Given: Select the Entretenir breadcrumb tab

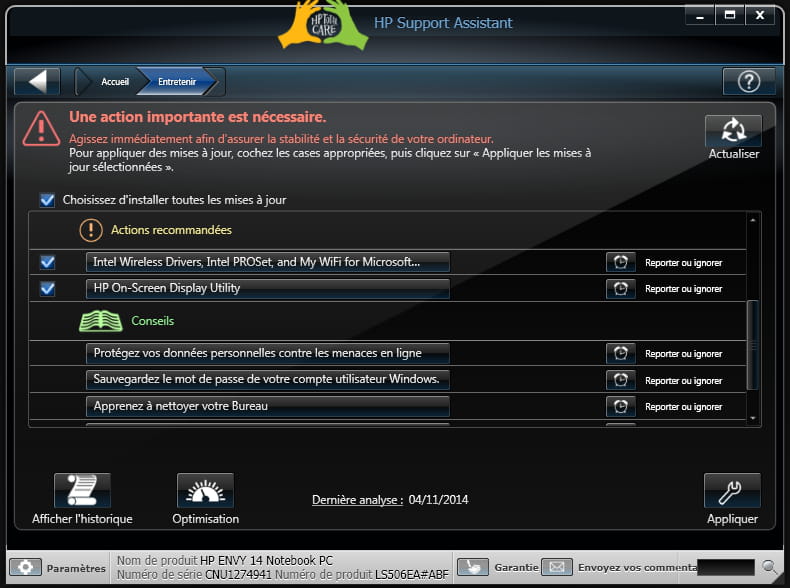Looking at the screenshot, I should [177, 82].
